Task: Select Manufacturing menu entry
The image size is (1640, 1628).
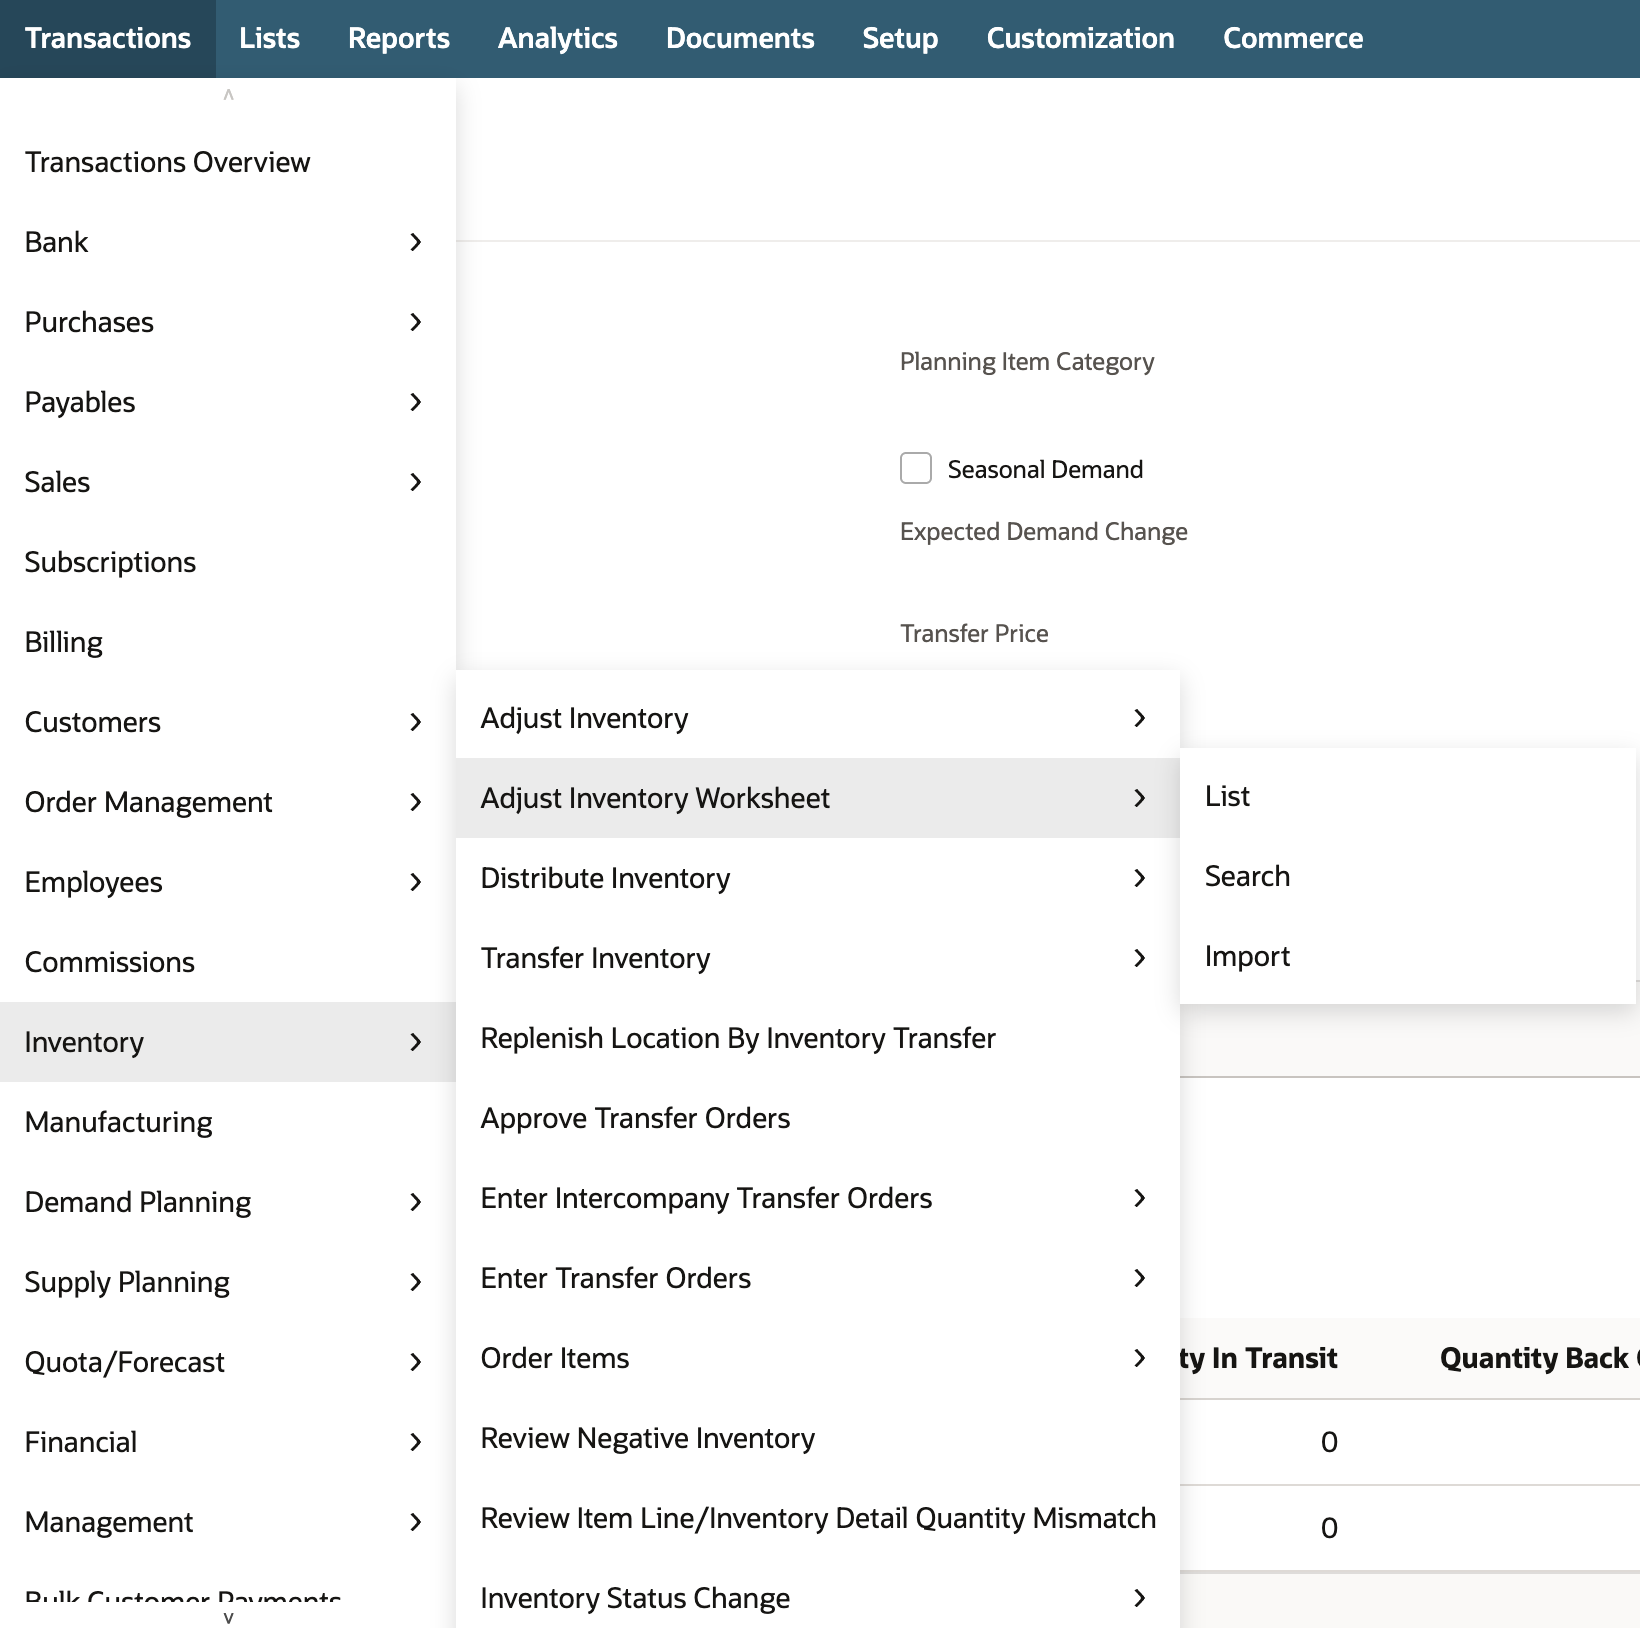Action: coord(228,1122)
